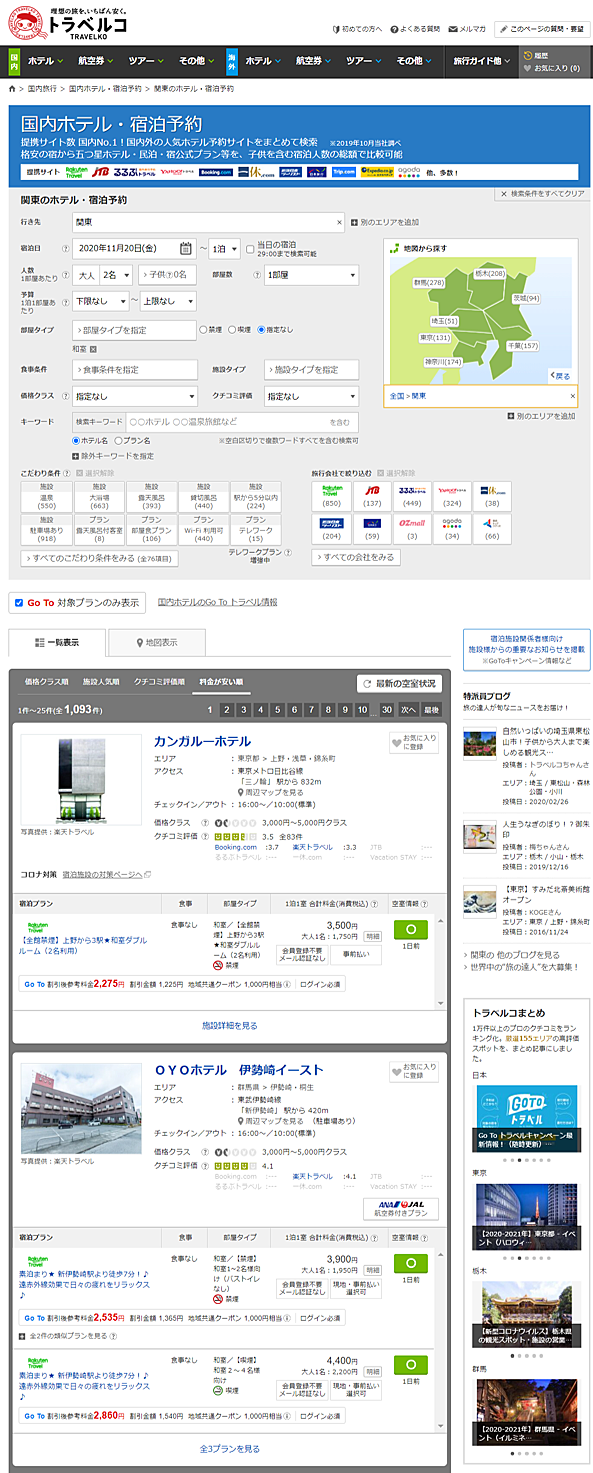Click green availability circle for 4,400円 plan
This screenshot has height=1473, width=593.
[410, 1364]
